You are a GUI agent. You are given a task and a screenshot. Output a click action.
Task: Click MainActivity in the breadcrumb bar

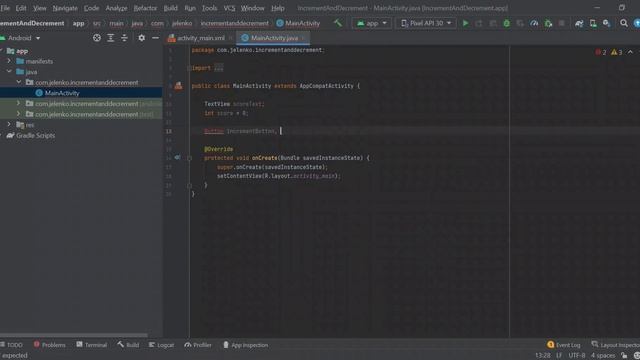pos(298,23)
